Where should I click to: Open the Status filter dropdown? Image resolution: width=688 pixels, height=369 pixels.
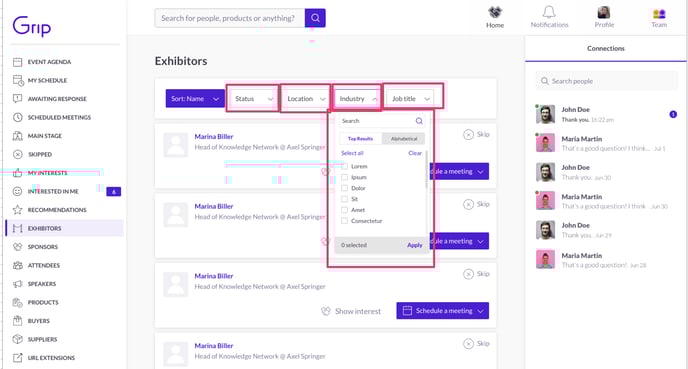pyautogui.click(x=253, y=99)
